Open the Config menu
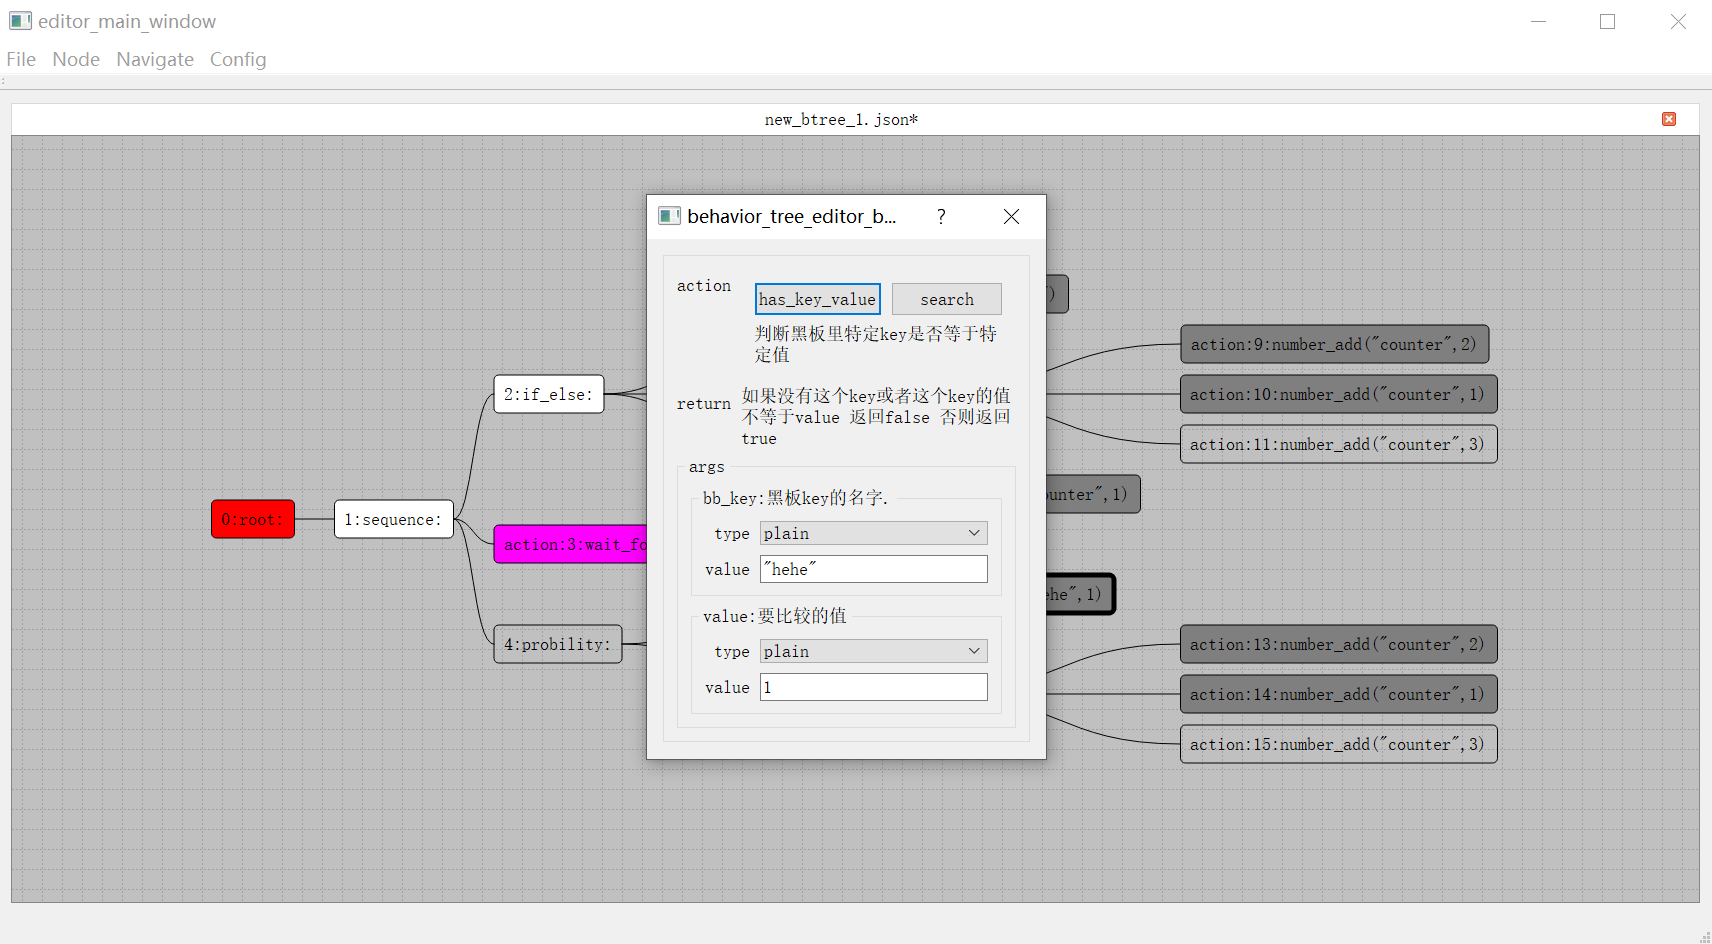 [238, 59]
